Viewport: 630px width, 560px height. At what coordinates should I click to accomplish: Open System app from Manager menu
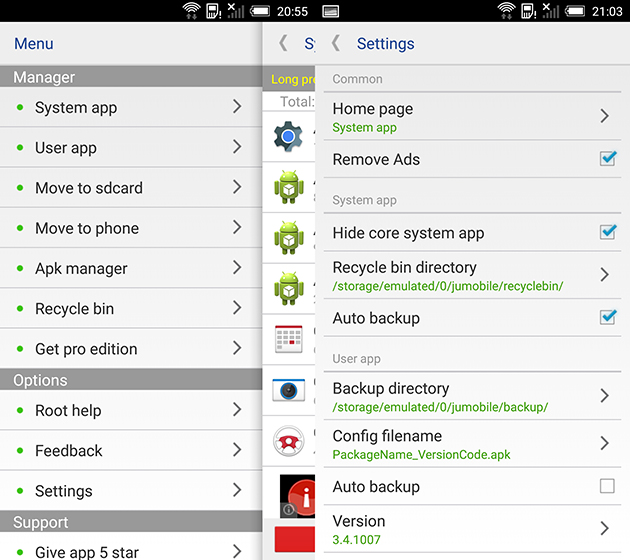[130, 108]
